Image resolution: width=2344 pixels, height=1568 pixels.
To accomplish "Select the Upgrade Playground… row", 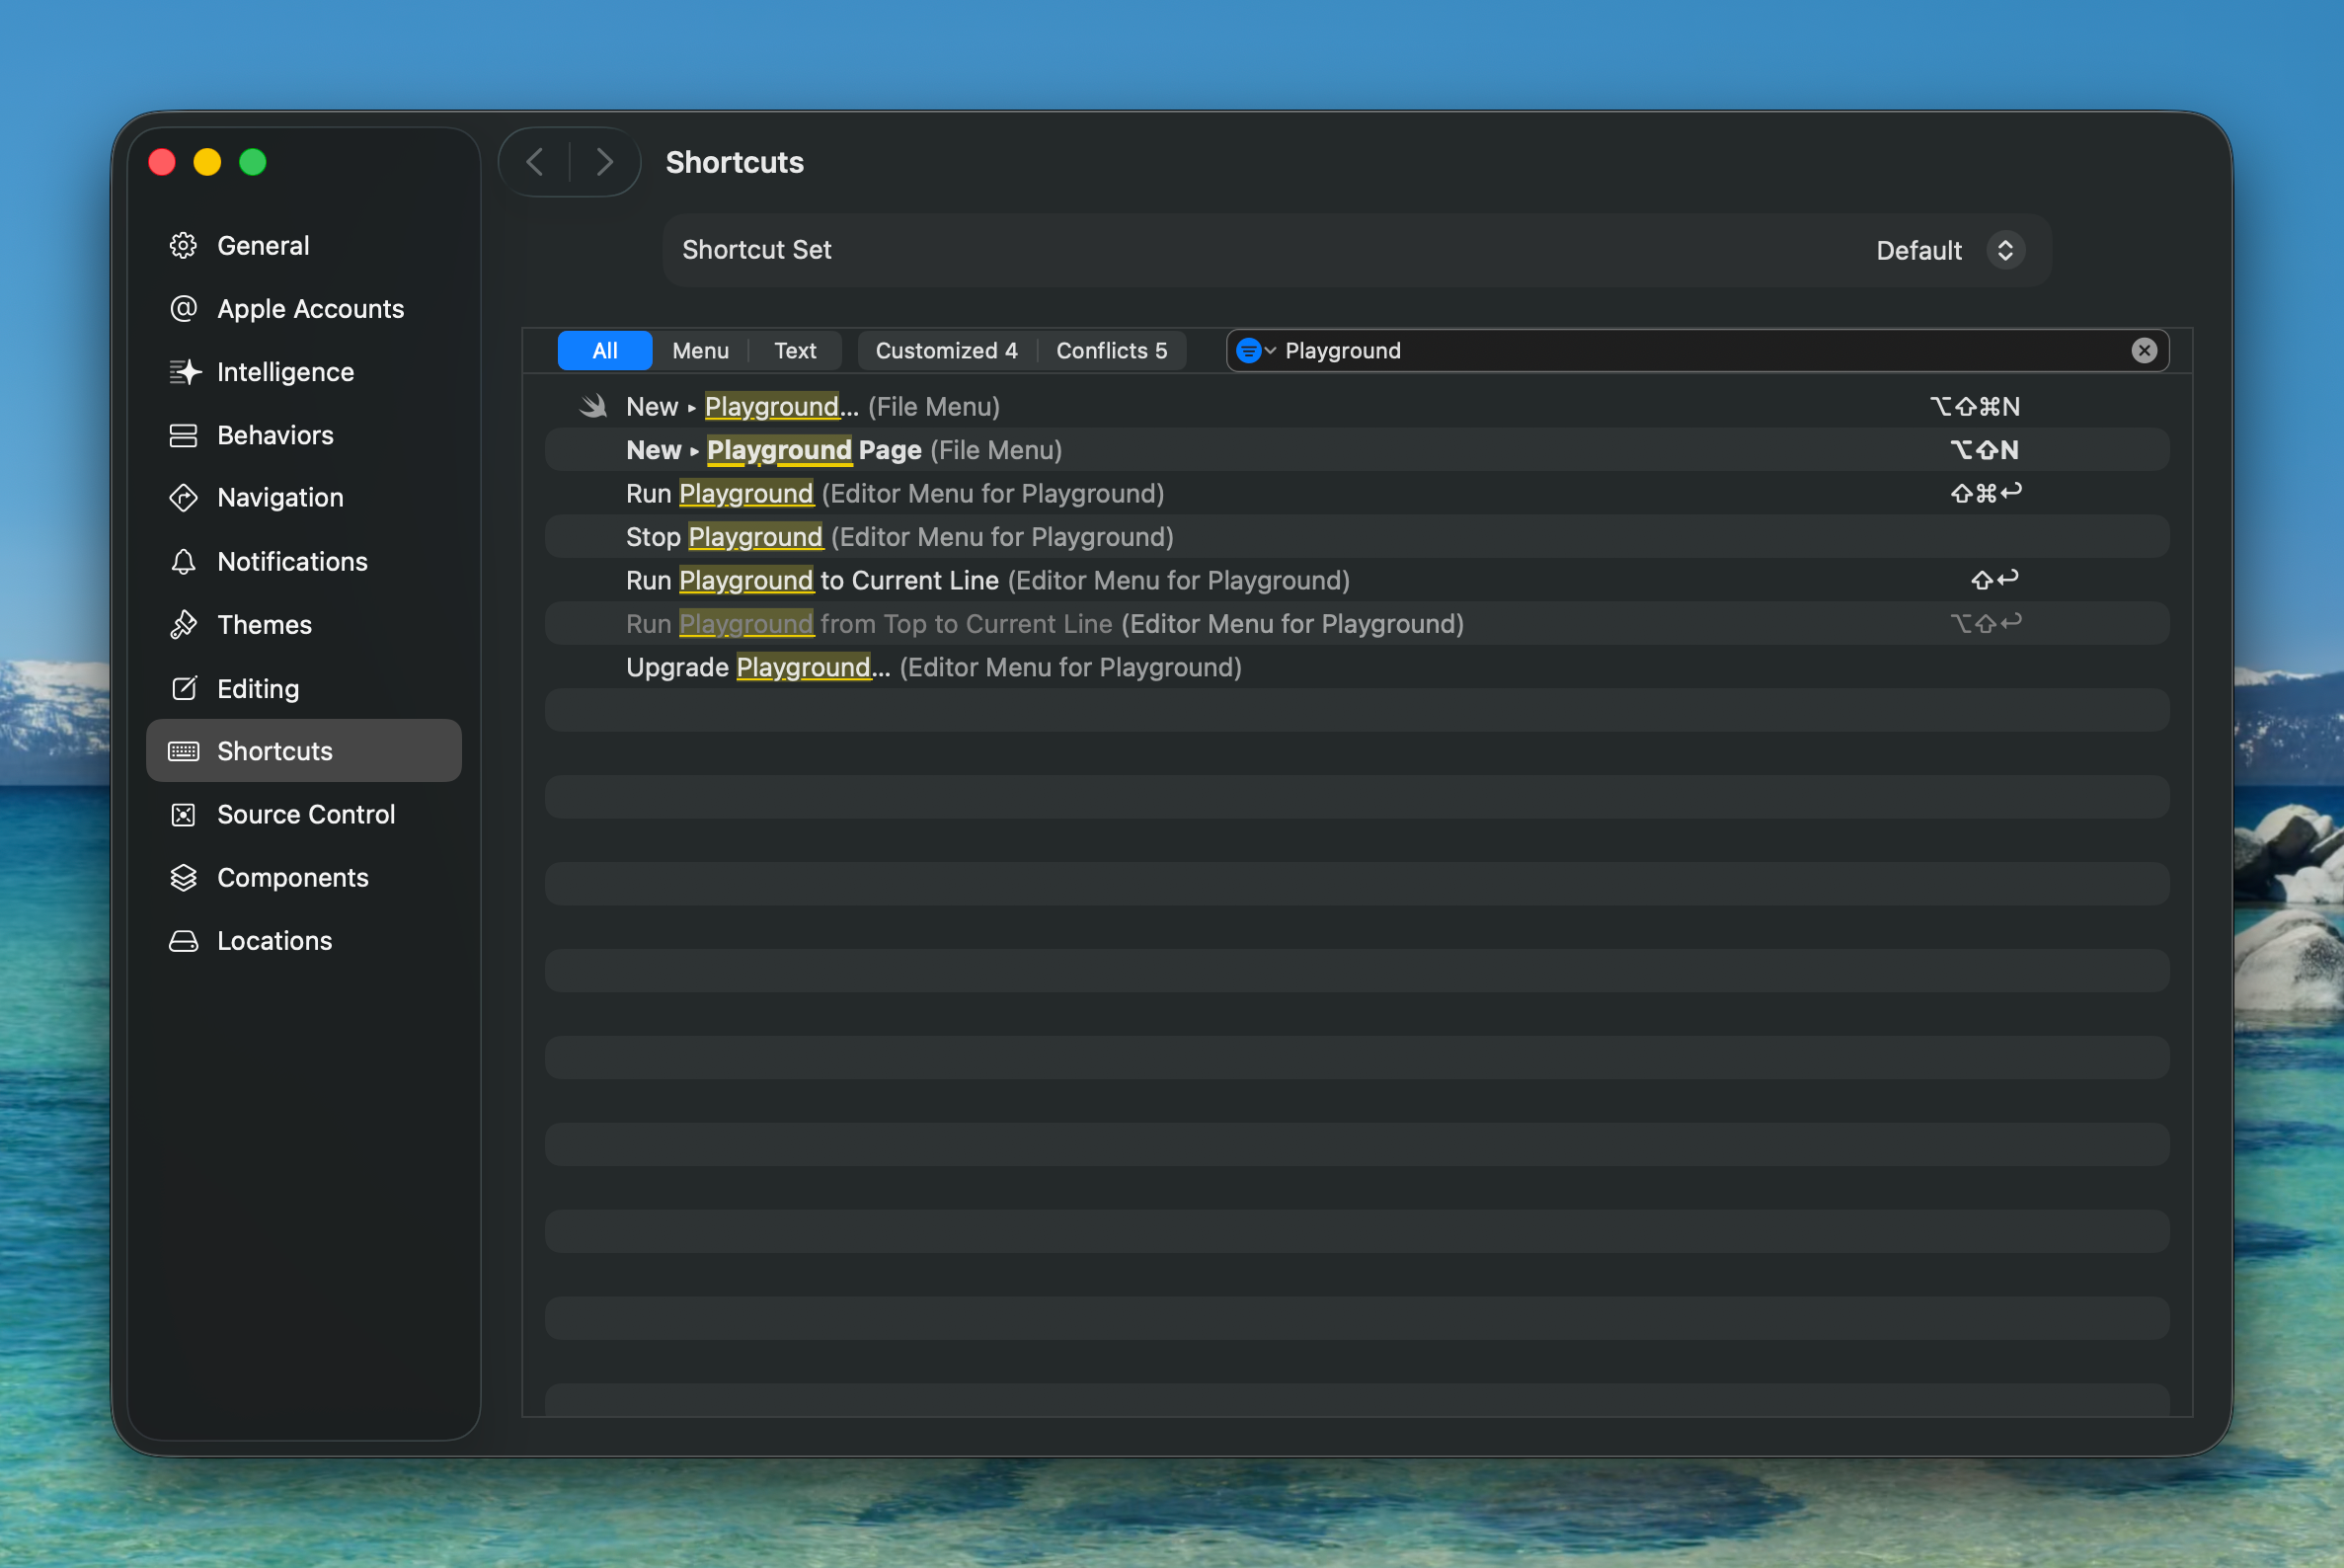I will [1357, 667].
